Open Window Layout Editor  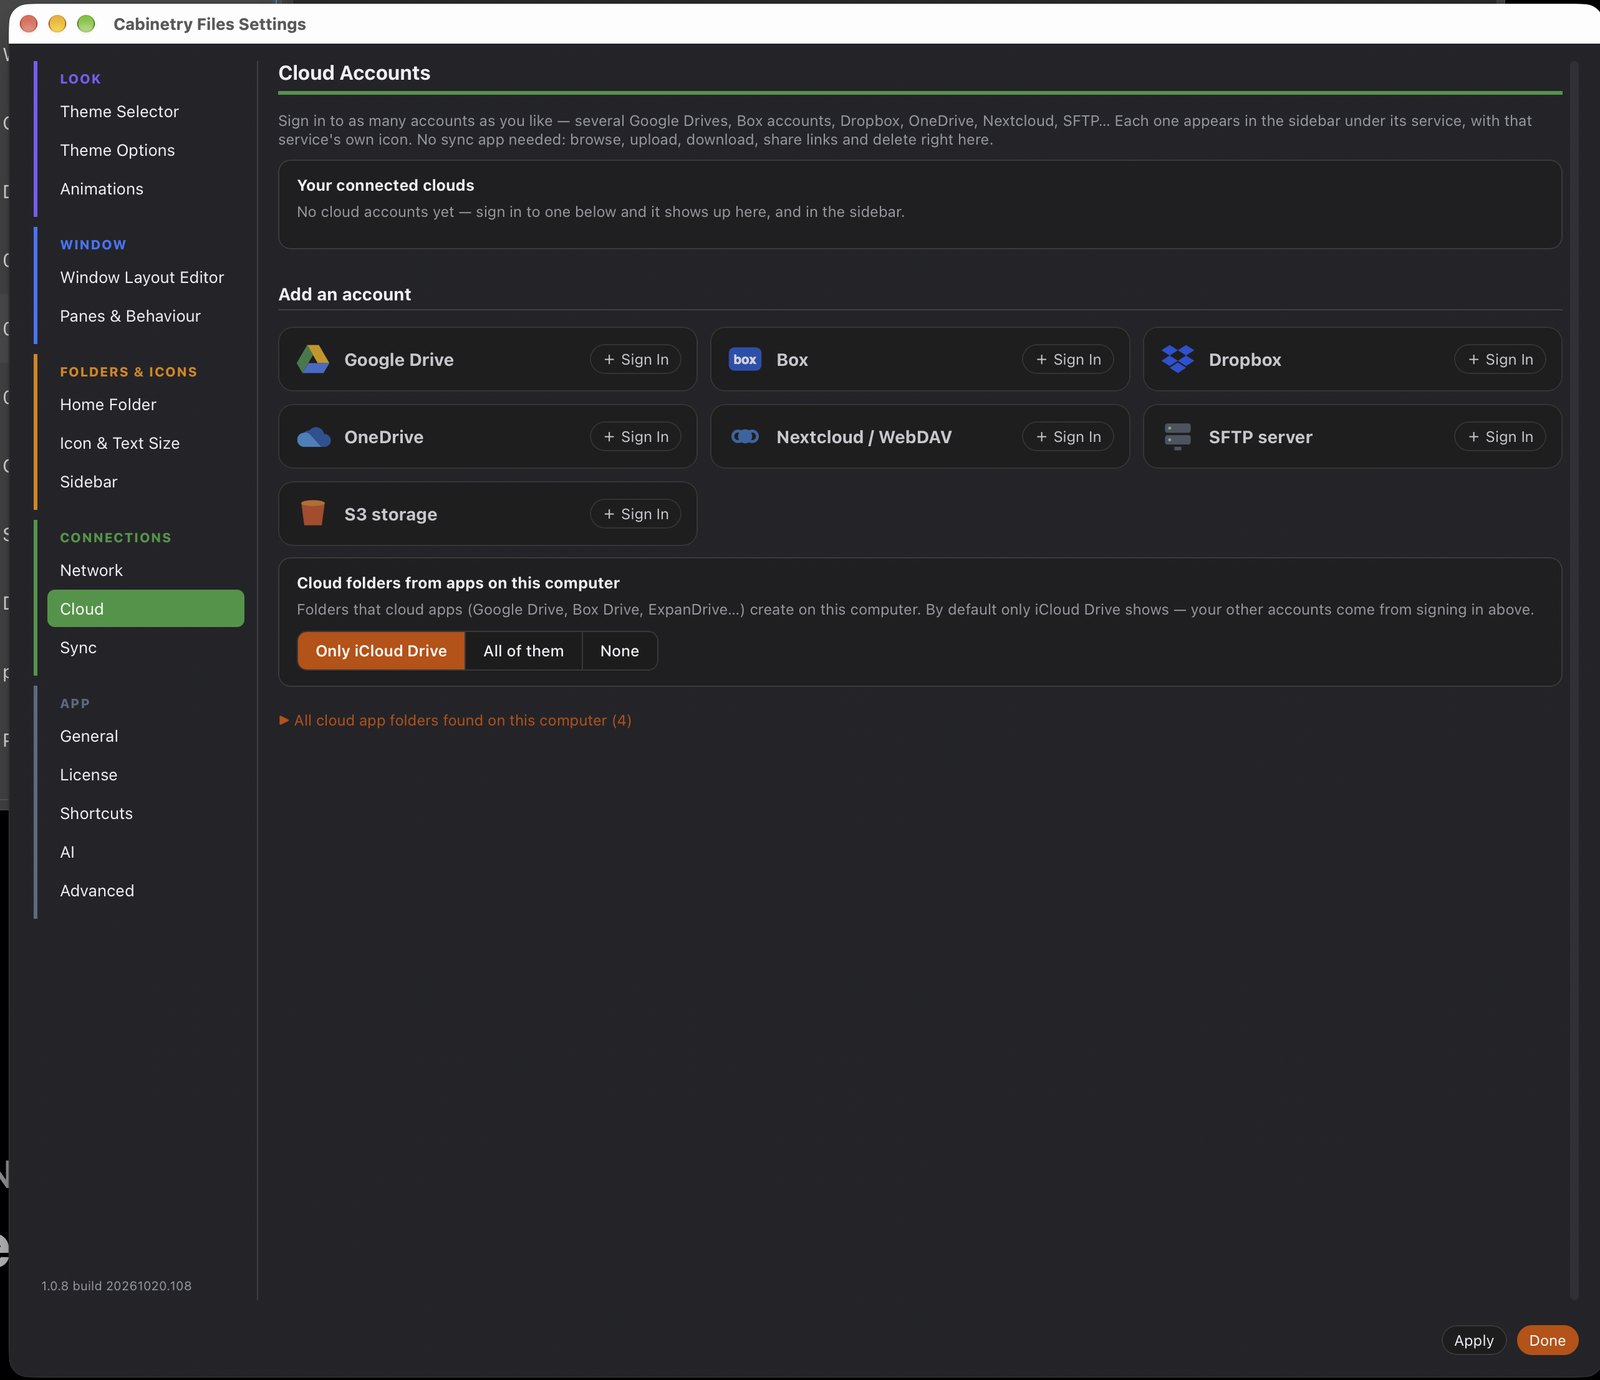[146, 277]
